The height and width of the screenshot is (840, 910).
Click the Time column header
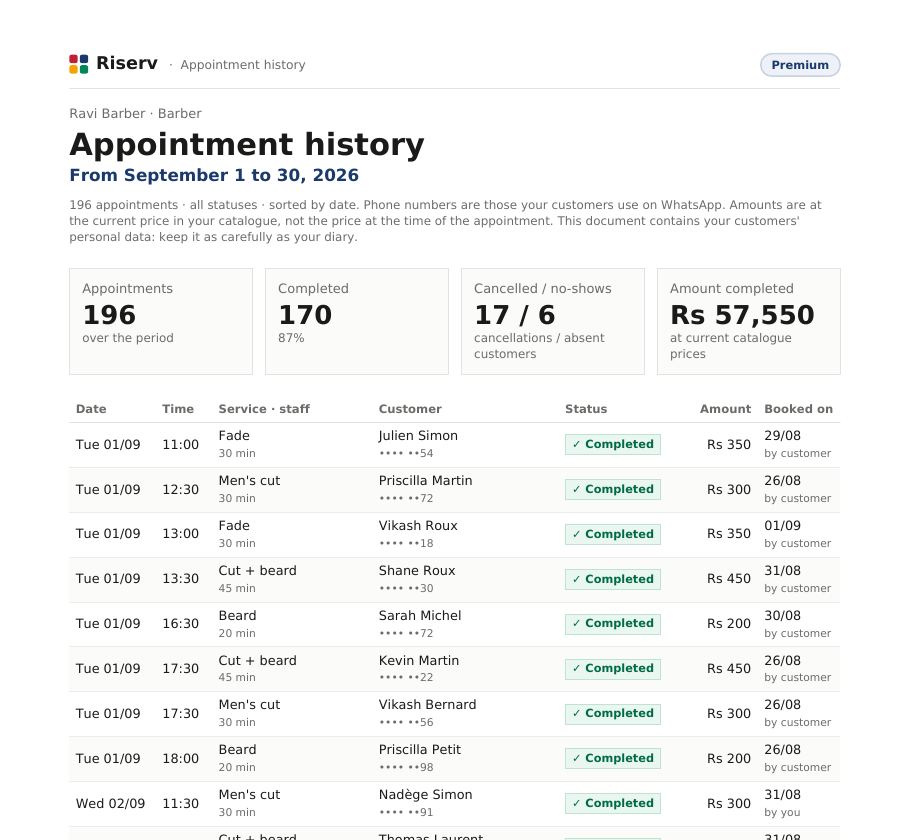coord(178,409)
